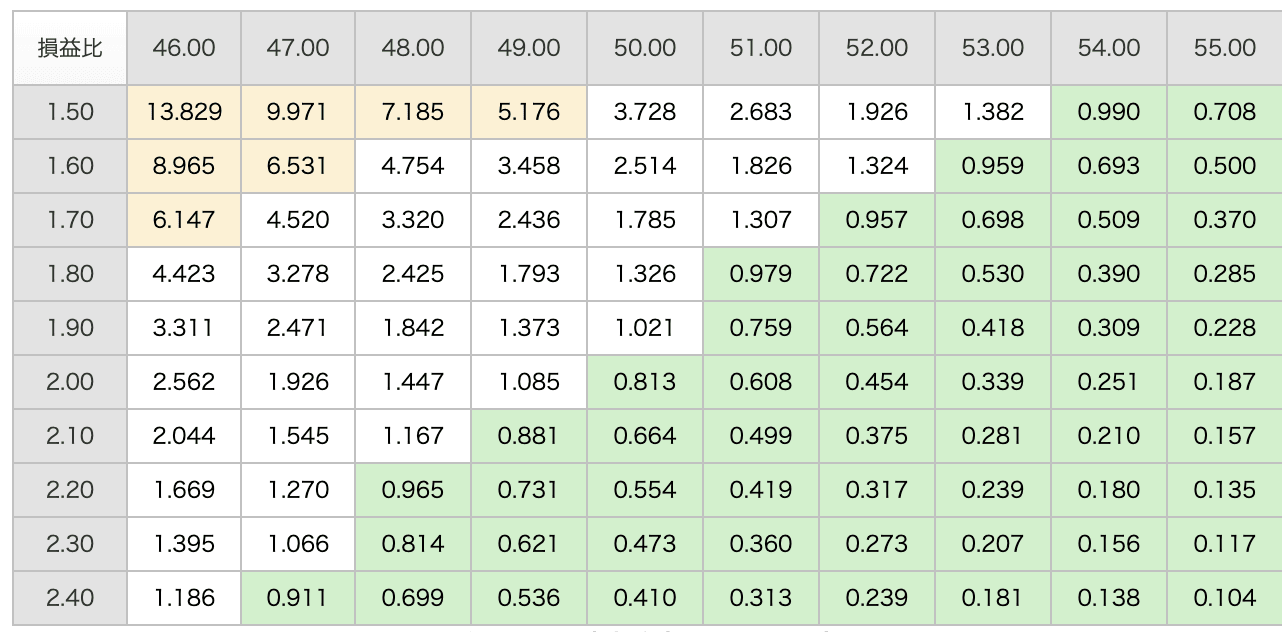Screen dimensions: 1282x632
Task: Select the cell with value 2.425
Action: point(413,274)
